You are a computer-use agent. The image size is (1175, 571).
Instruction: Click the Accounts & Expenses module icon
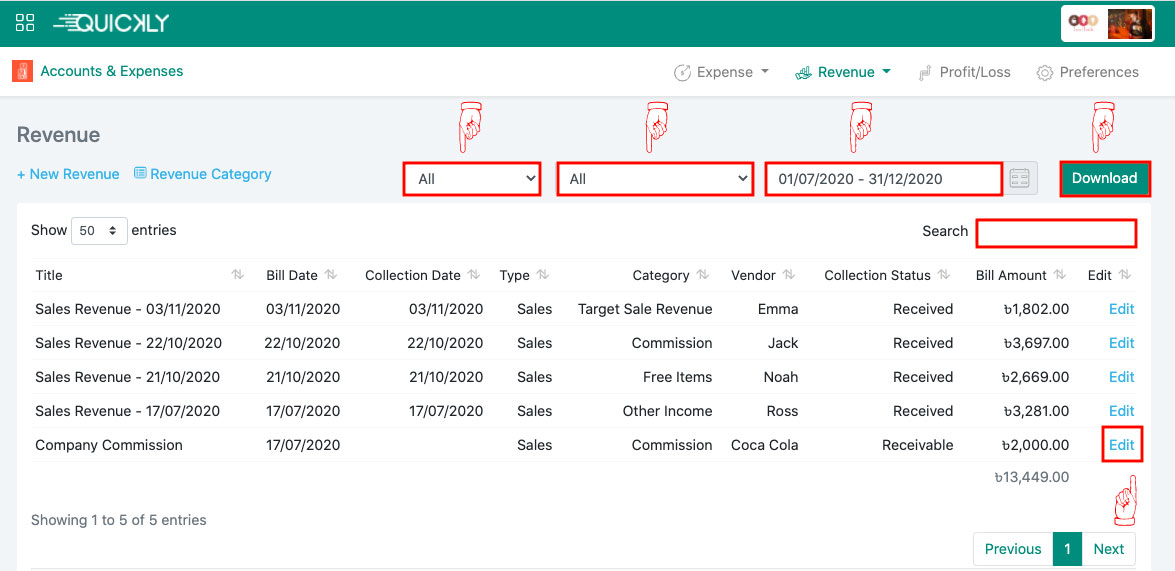22,72
